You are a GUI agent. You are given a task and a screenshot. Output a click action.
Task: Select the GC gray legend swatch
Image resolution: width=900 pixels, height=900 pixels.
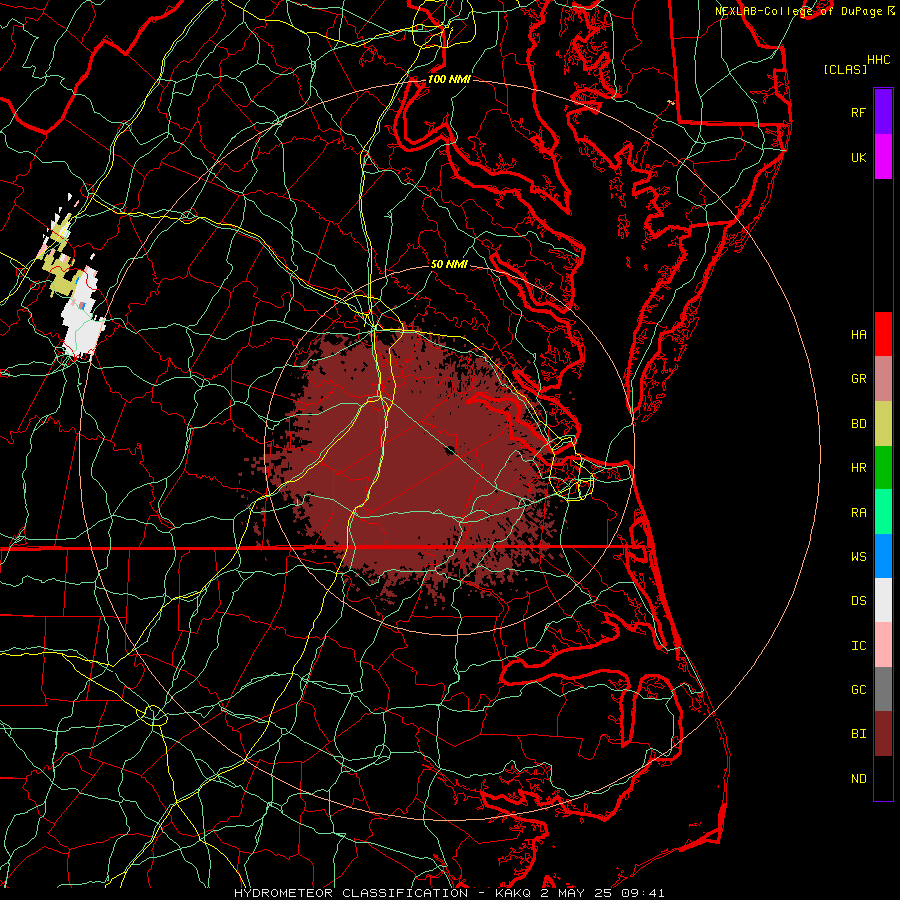point(883,689)
